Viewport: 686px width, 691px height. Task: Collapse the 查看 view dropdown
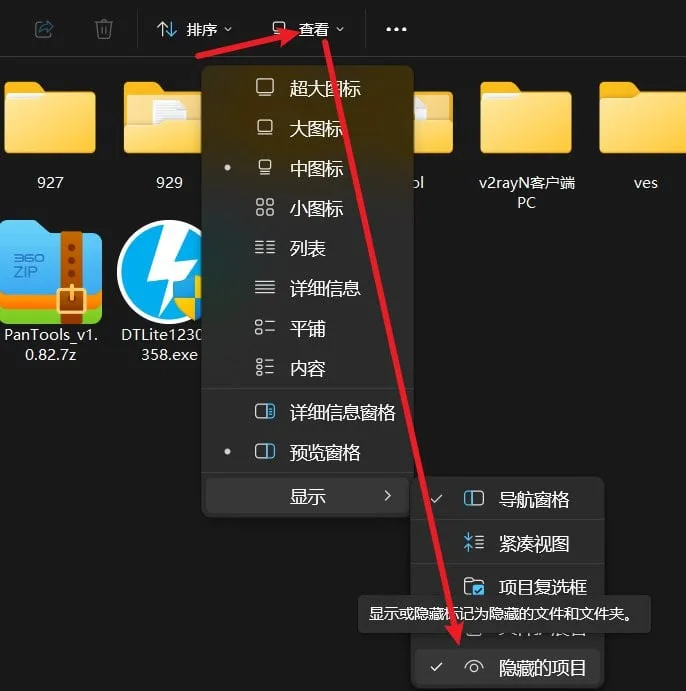[308, 29]
